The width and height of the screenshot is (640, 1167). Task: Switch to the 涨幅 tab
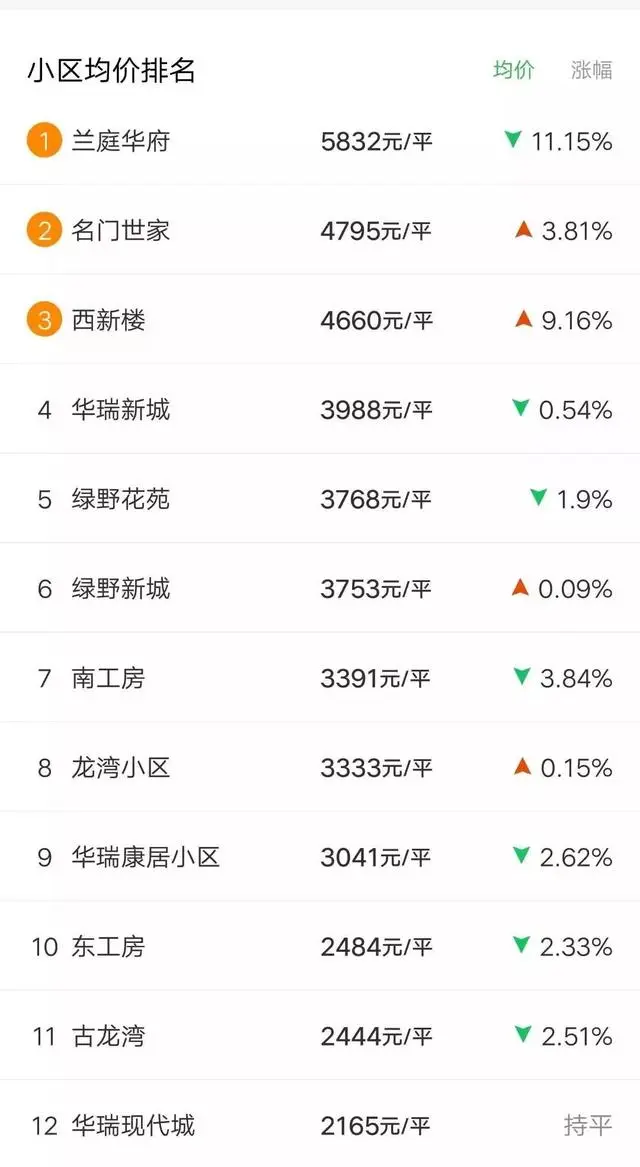(x=592, y=70)
